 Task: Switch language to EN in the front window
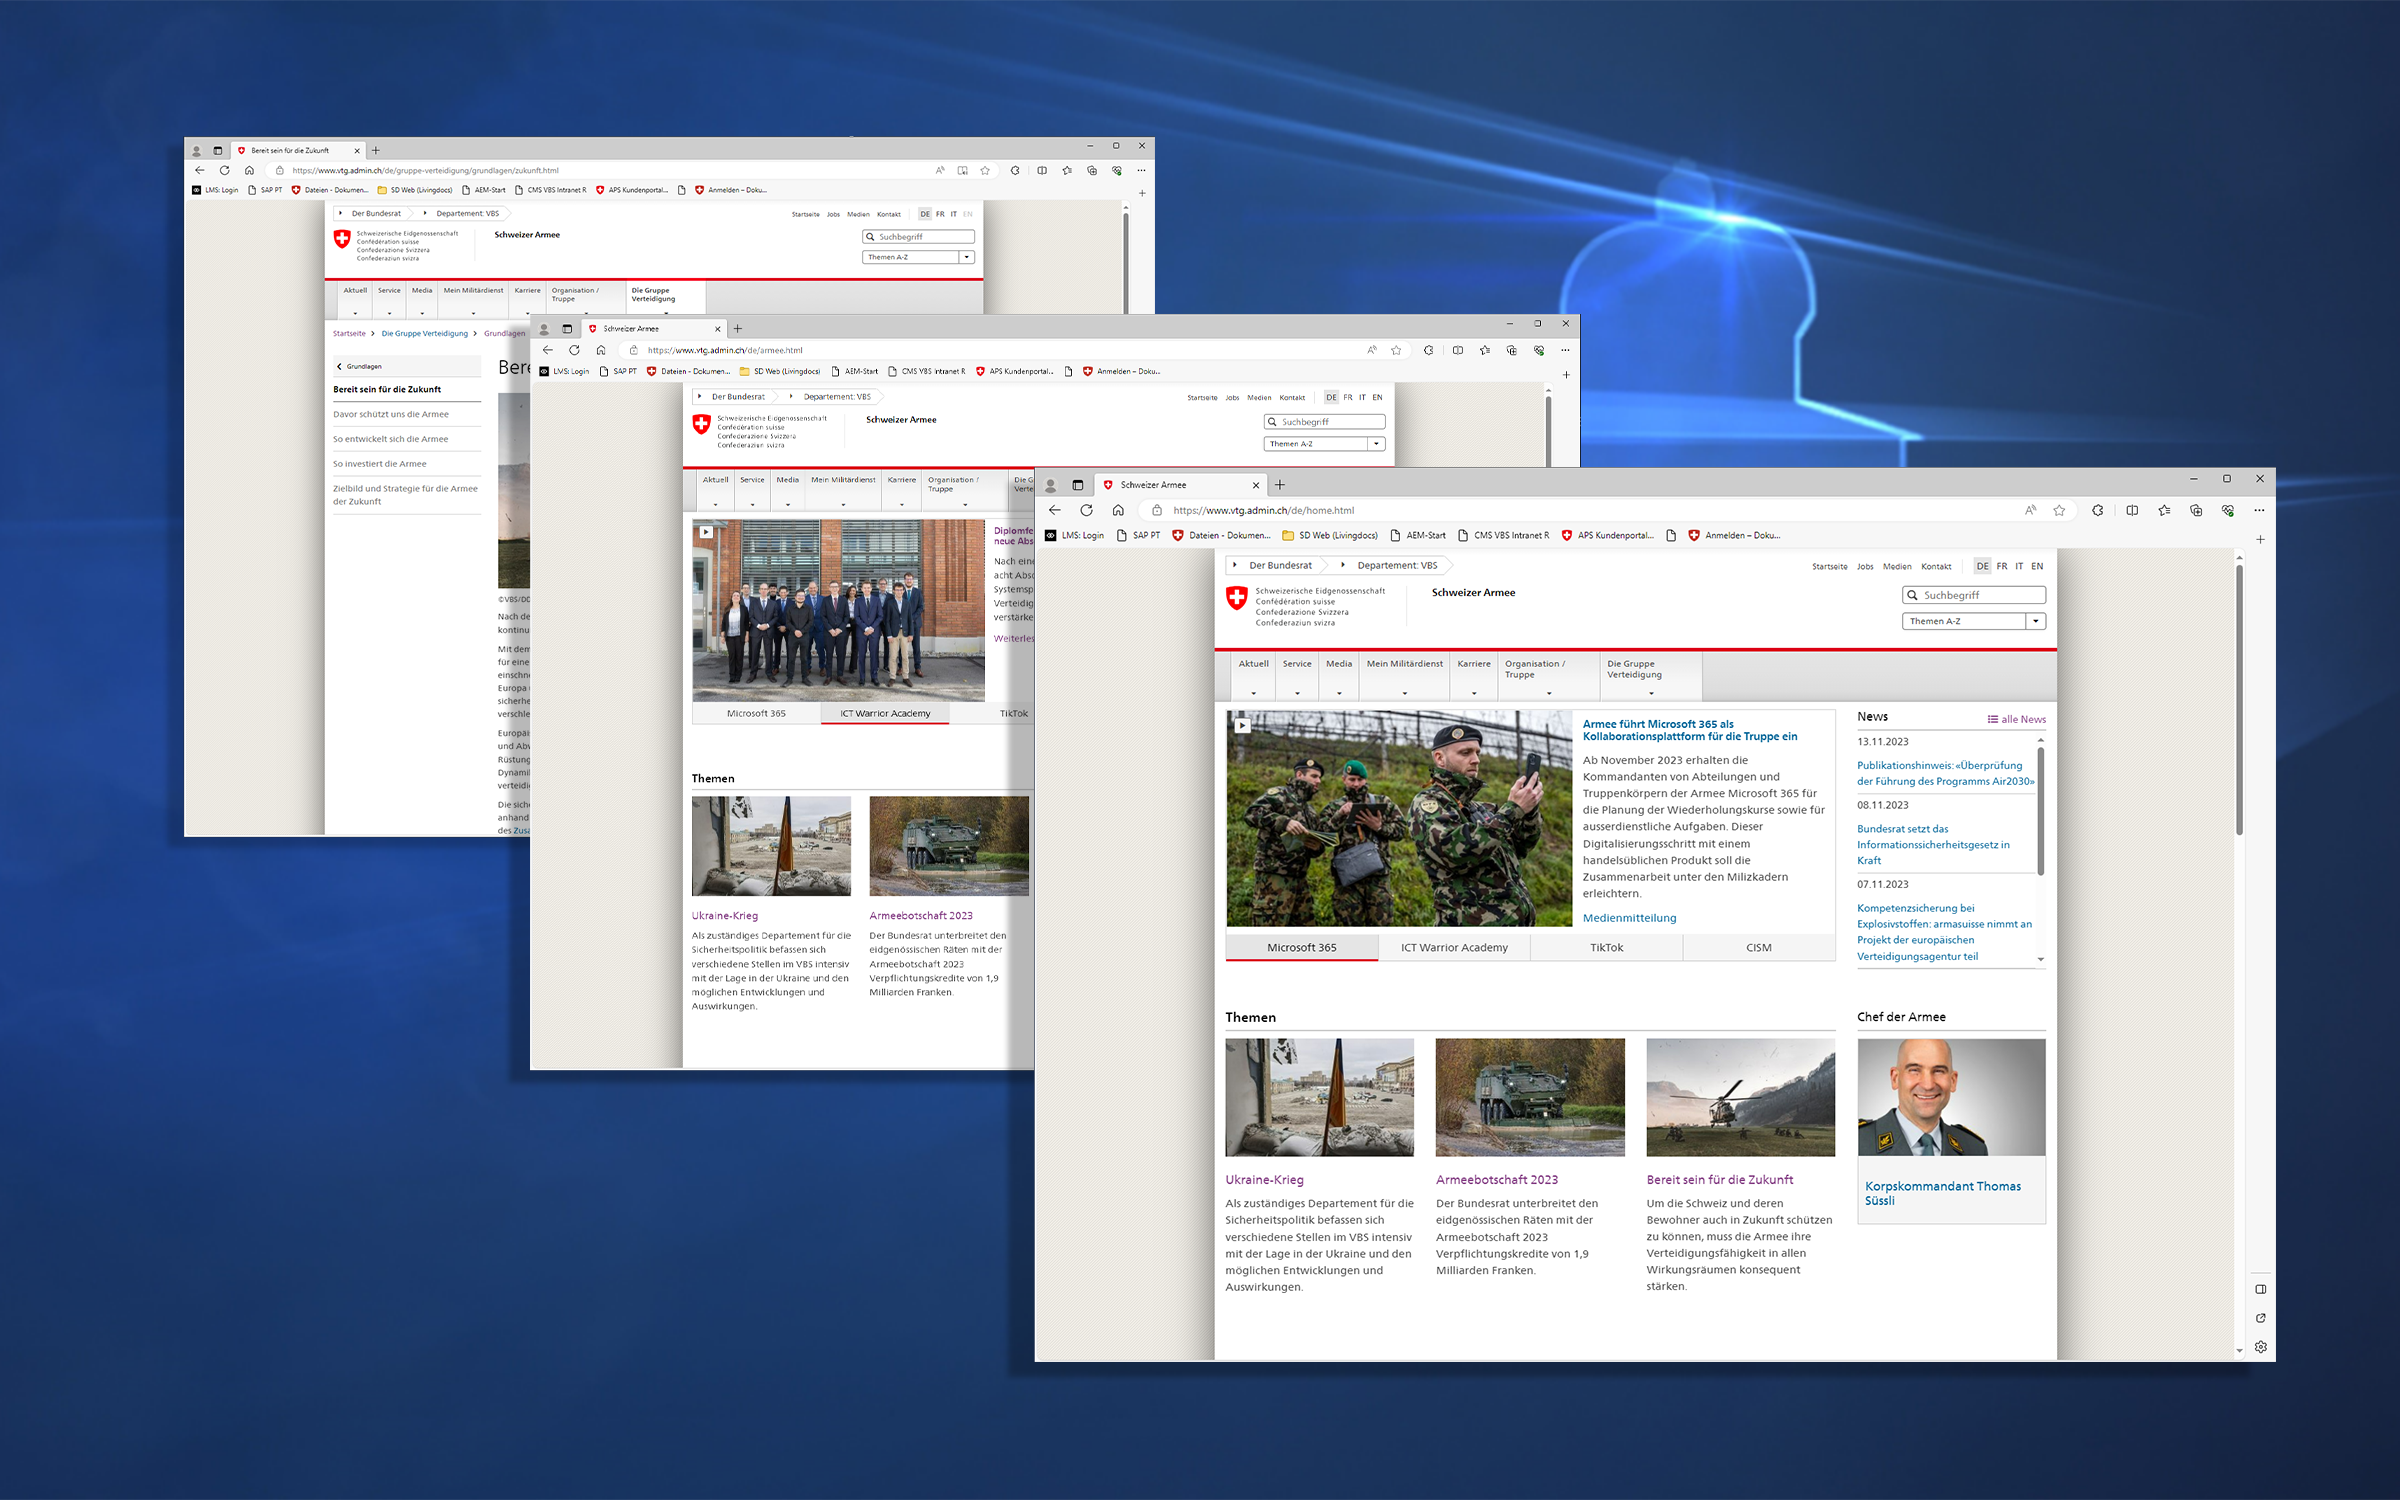click(x=2037, y=566)
